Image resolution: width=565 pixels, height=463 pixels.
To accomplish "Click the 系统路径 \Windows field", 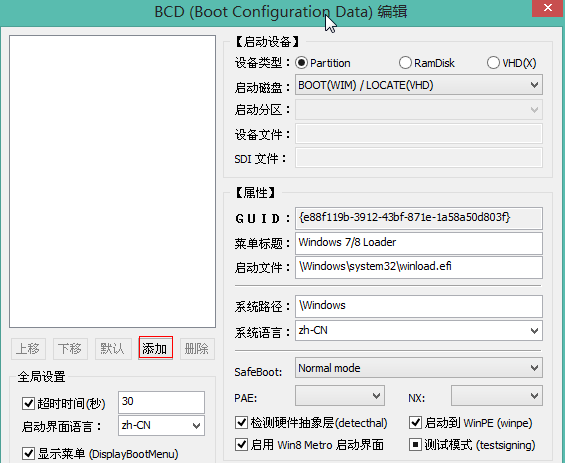I will 419,306.
